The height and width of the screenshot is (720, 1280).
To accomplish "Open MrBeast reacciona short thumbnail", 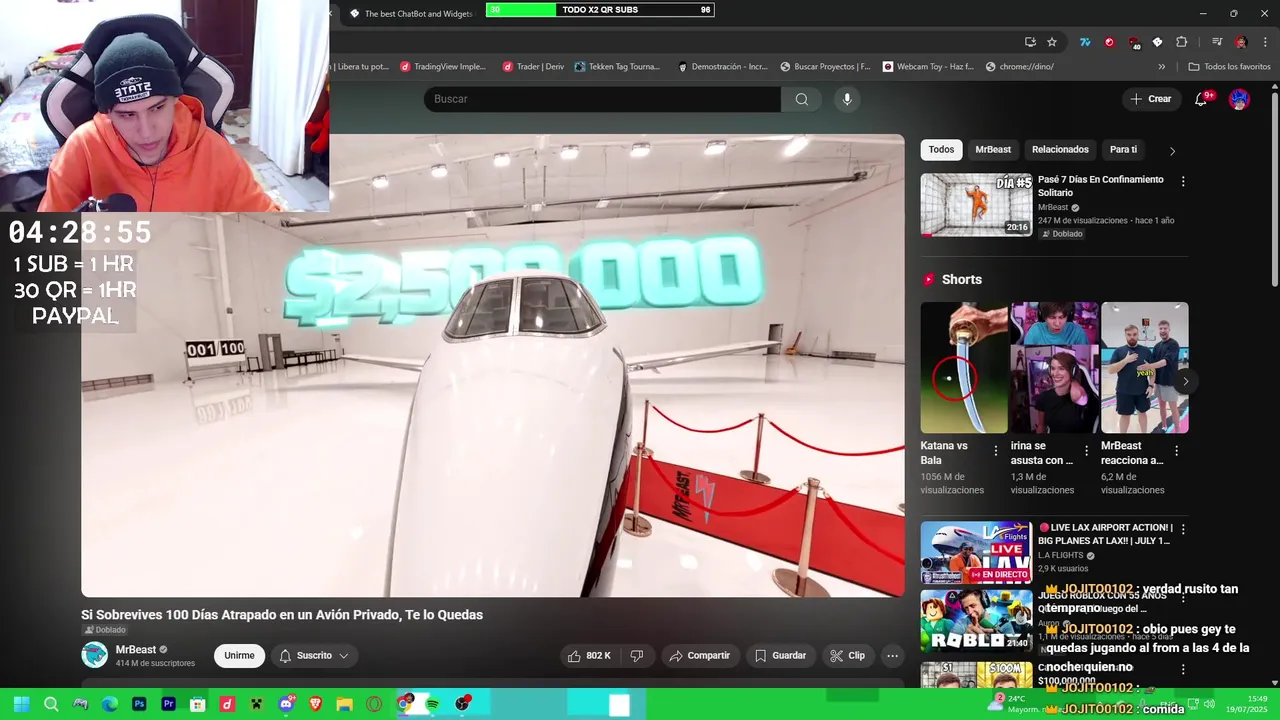I will [1144, 367].
